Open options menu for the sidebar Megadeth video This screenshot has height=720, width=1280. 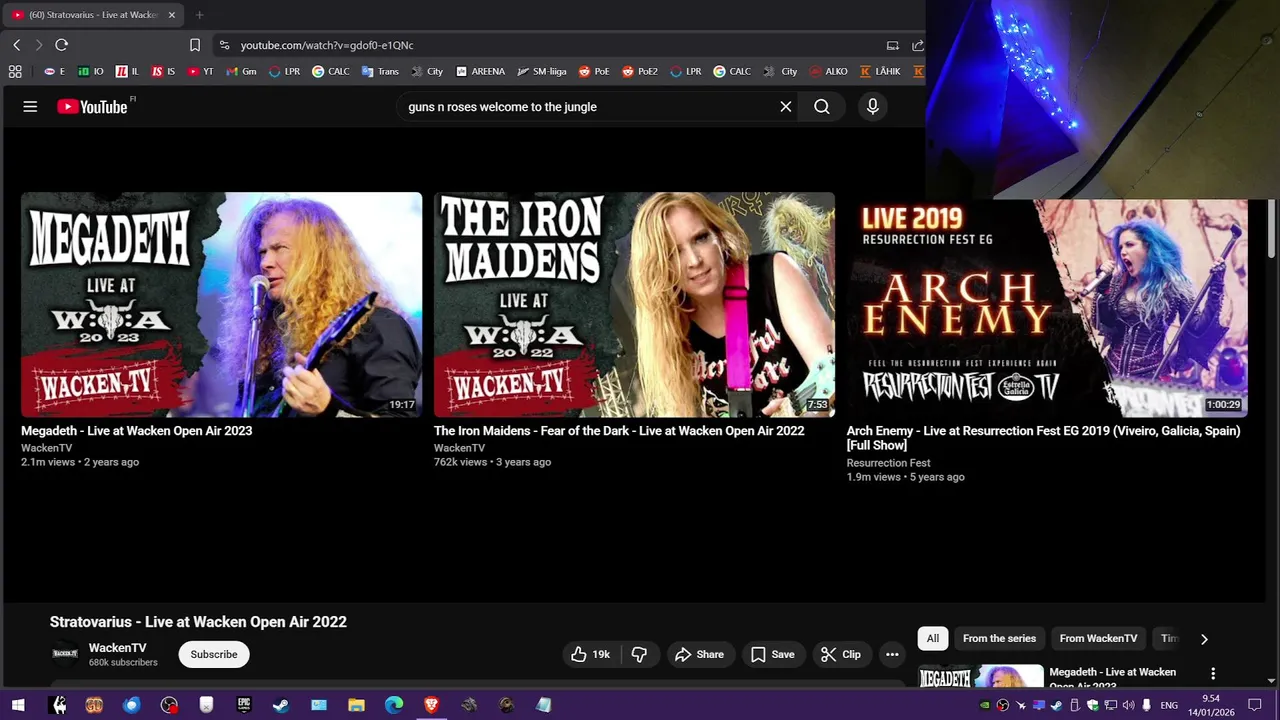1213,674
